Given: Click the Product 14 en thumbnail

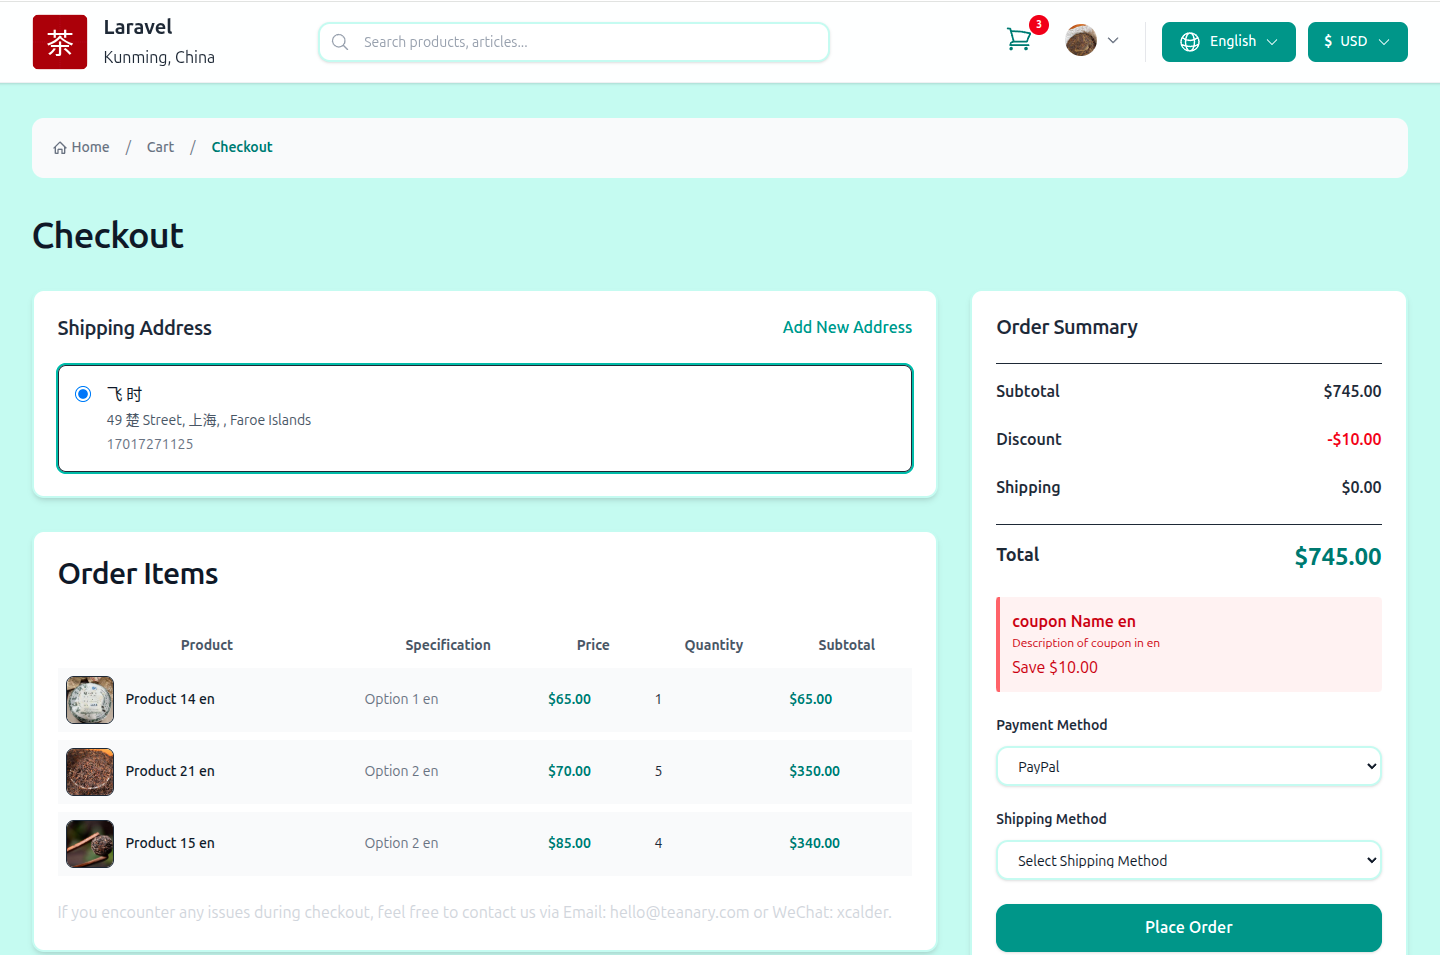Looking at the screenshot, I should 90,700.
